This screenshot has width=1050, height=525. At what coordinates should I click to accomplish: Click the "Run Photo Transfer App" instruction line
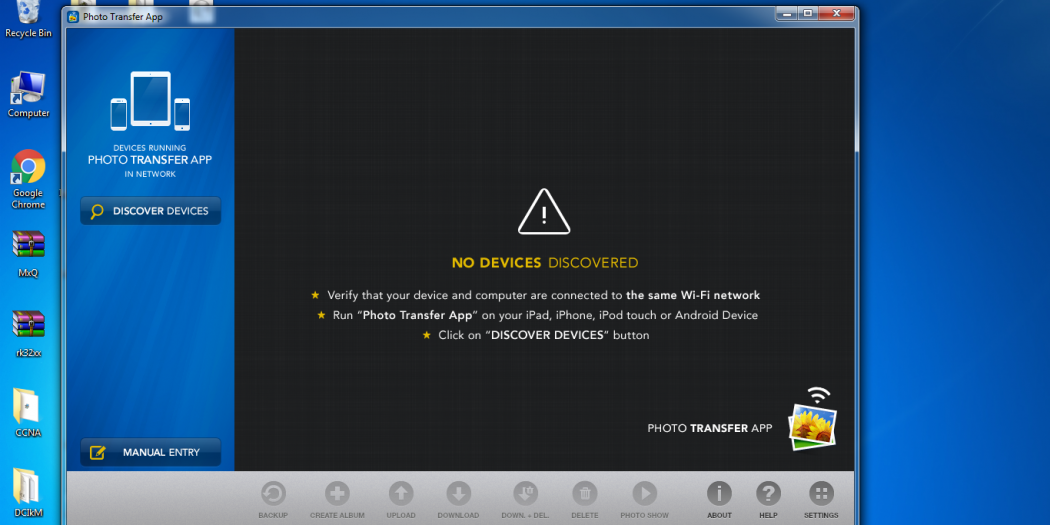538,315
